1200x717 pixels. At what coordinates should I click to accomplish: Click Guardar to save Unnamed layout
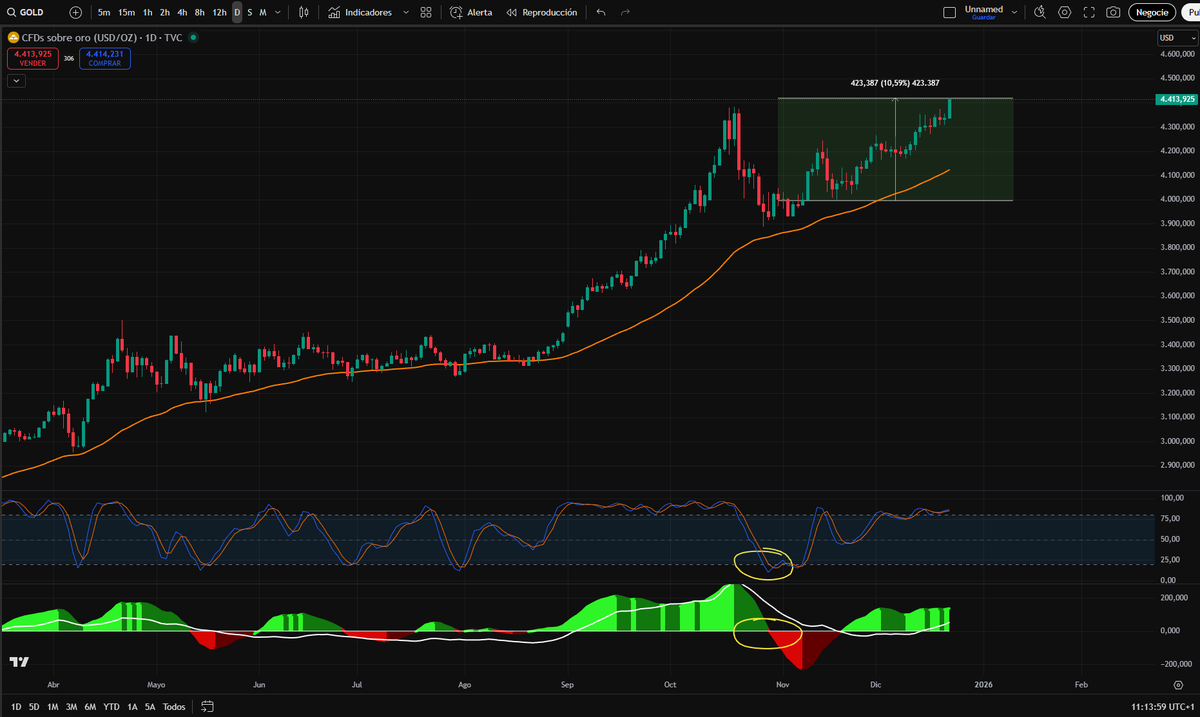coord(983,17)
